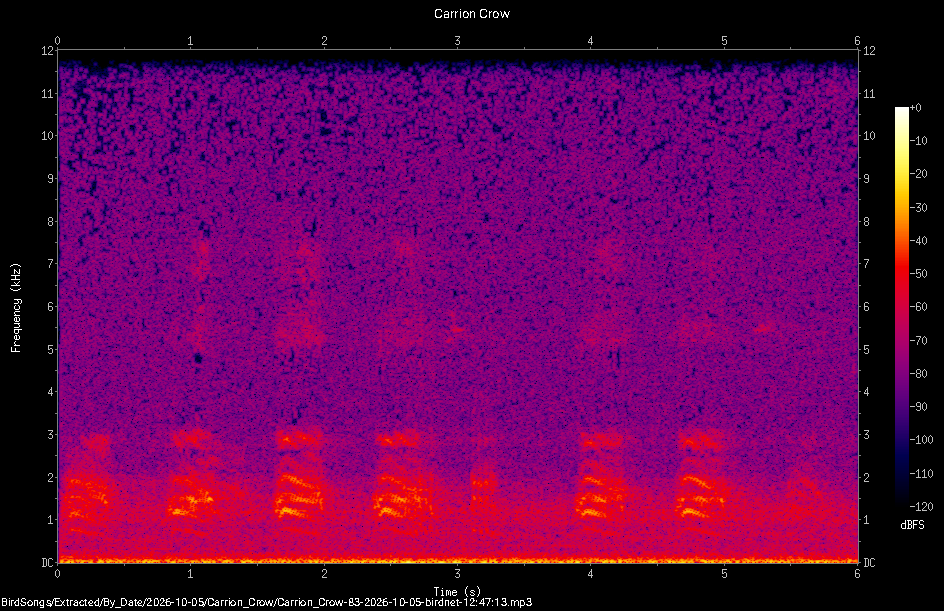This screenshot has width=944, height=611.
Task: Click the '-120' colorbar value
Action: coord(921,507)
